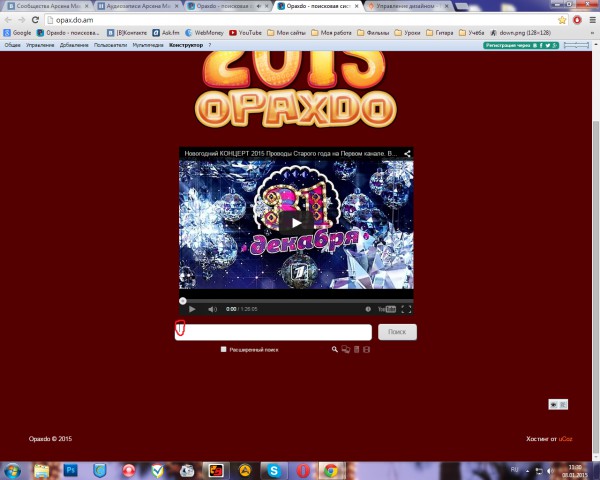Open Skype from the taskbar
The height and width of the screenshot is (480, 600).
pyautogui.click(x=274, y=470)
